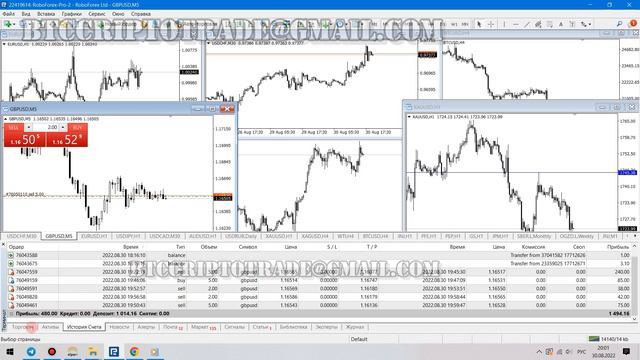This screenshot has width=640, height=360.
Task: Click the red notification icon in toolbar
Action: (x=633, y=24)
